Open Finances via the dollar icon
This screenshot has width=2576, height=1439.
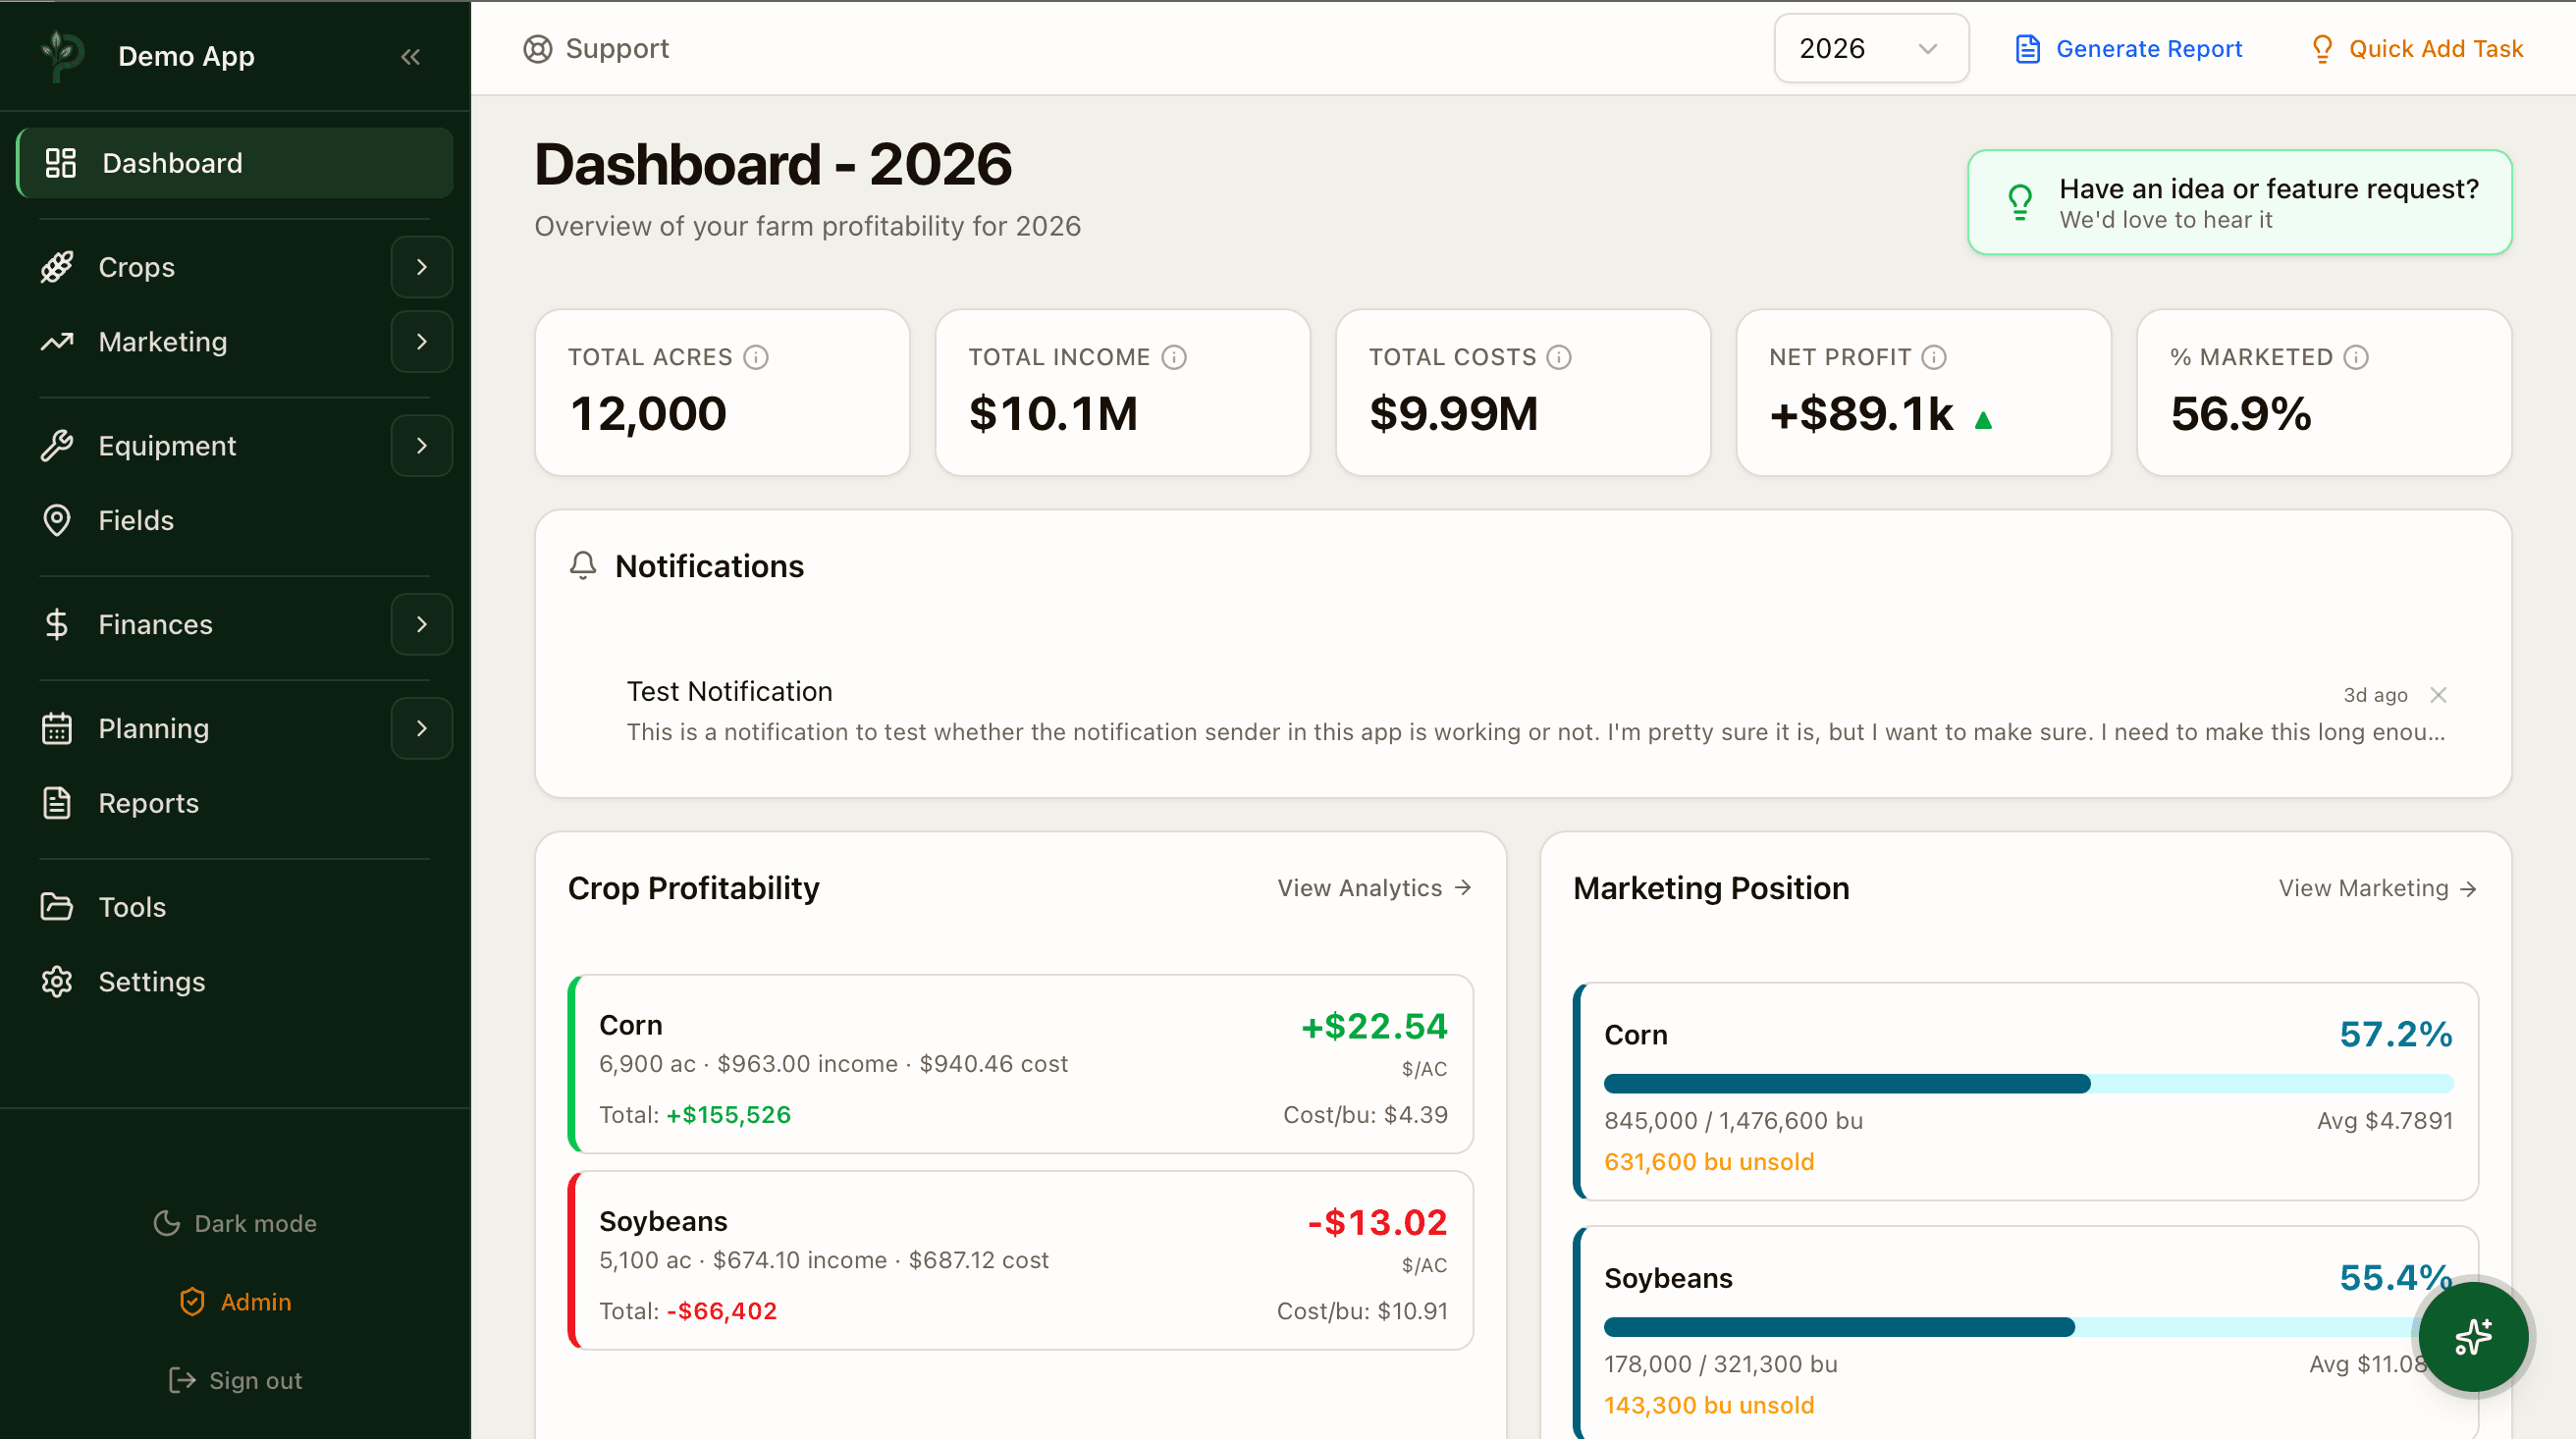[x=58, y=624]
